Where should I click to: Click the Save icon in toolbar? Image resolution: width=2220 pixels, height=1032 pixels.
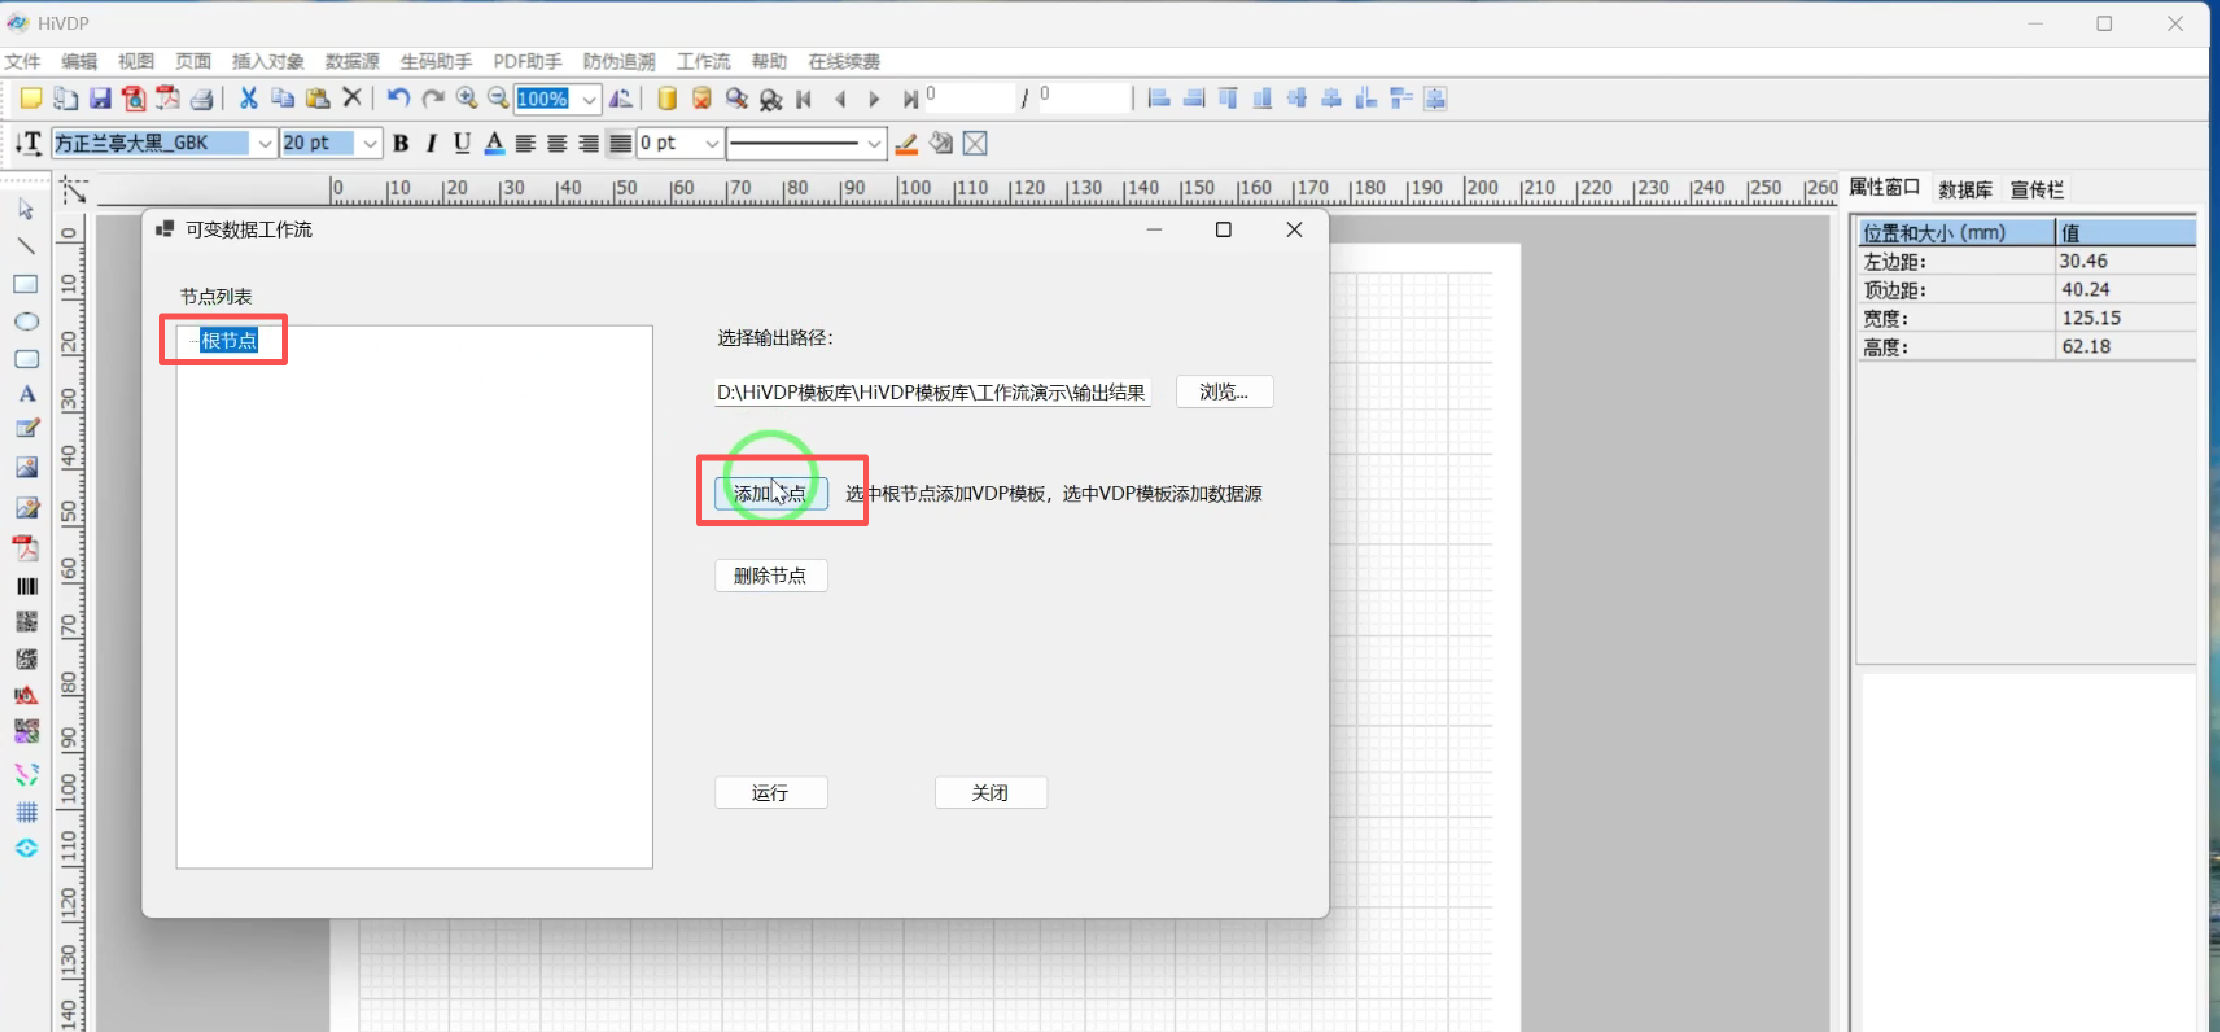(100, 98)
